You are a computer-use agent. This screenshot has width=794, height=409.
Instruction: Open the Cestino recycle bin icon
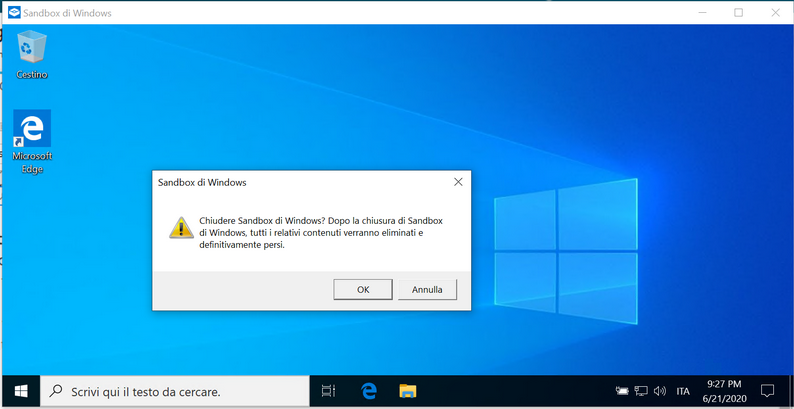click(31, 55)
